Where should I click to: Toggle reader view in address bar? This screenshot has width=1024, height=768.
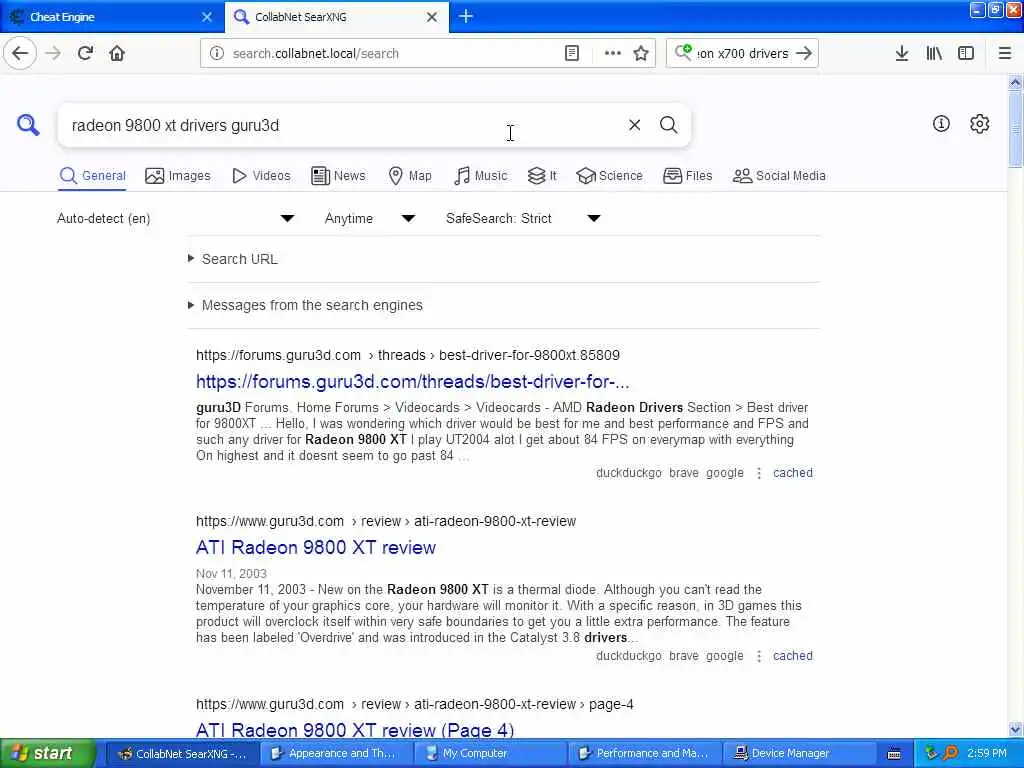click(571, 53)
